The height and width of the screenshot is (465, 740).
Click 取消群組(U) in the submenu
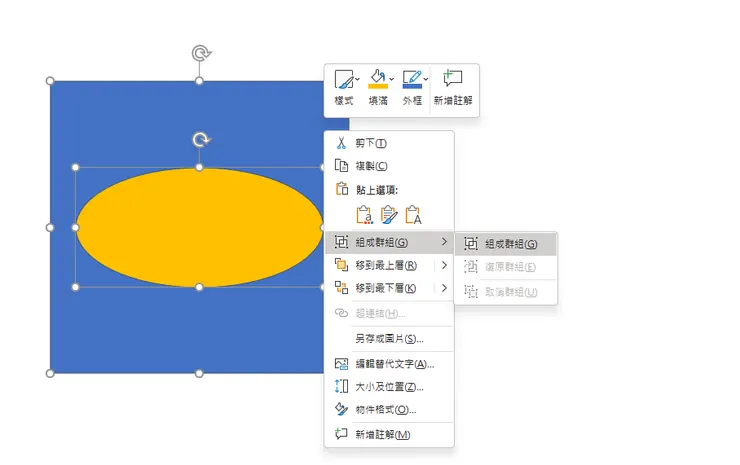(x=506, y=292)
